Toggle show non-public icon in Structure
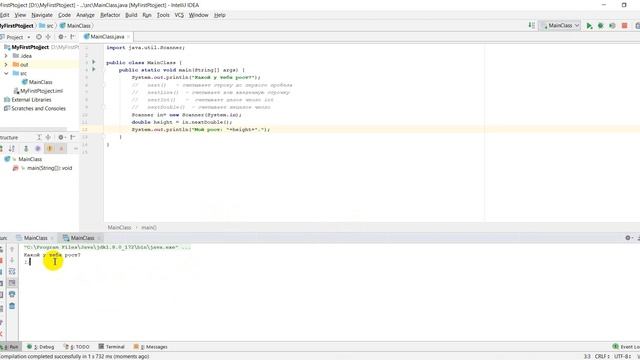Screen dimensions: 640x360 point(61,149)
